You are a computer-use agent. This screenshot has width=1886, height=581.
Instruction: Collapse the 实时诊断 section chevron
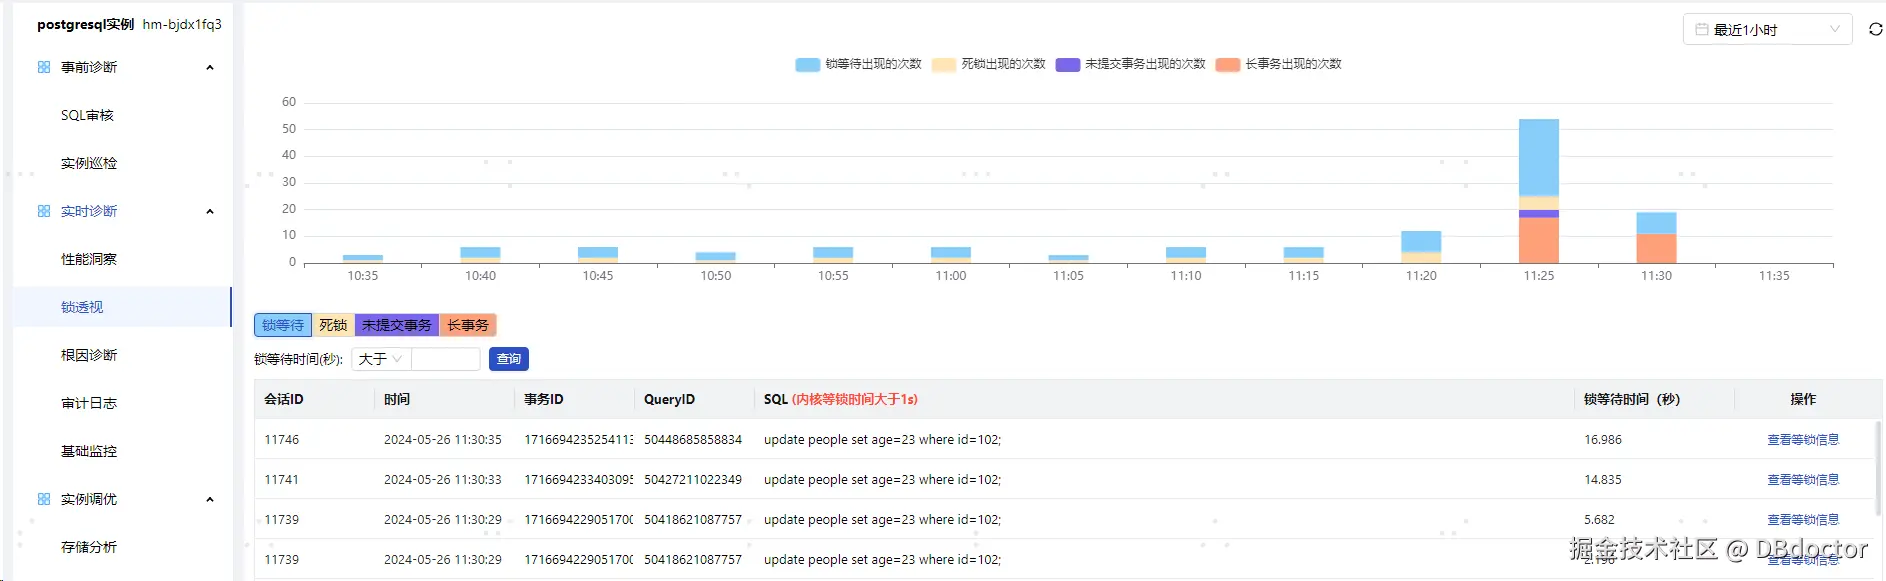[x=210, y=211]
